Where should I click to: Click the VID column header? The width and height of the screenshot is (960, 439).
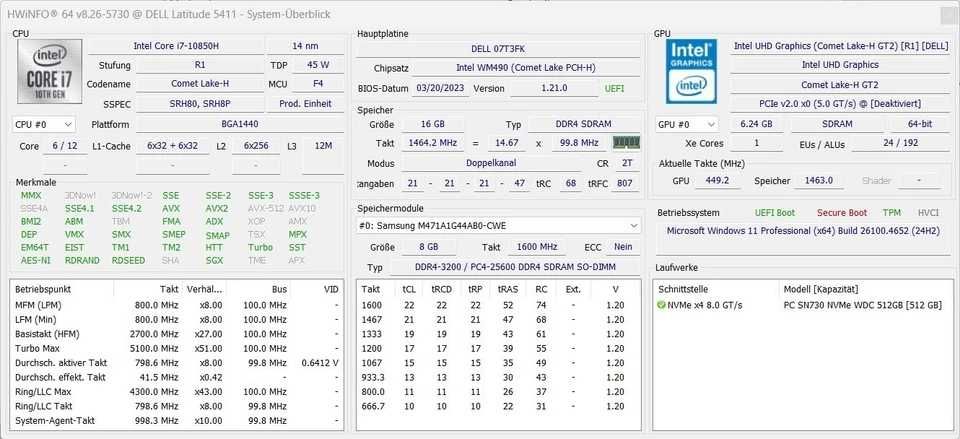[x=331, y=289]
